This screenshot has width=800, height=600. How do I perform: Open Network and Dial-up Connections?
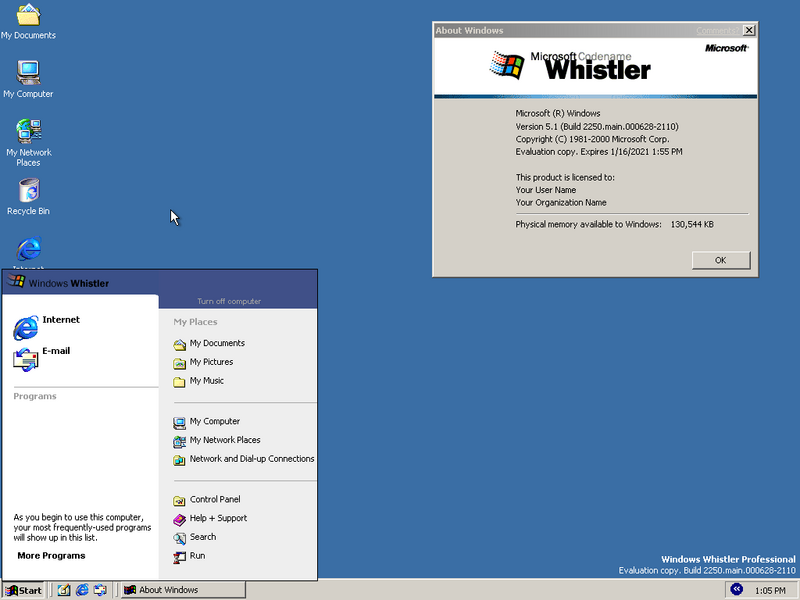pyautogui.click(x=250, y=459)
